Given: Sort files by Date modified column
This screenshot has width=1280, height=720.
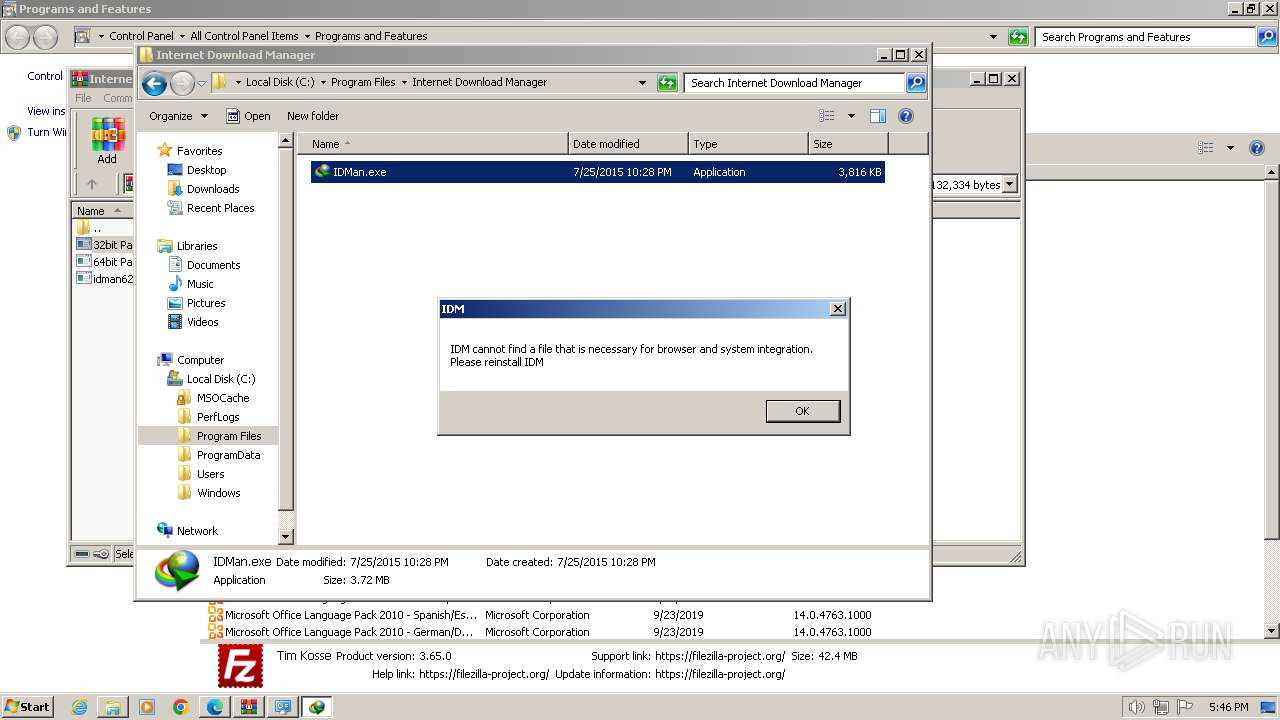Looking at the screenshot, I should click(628, 144).
